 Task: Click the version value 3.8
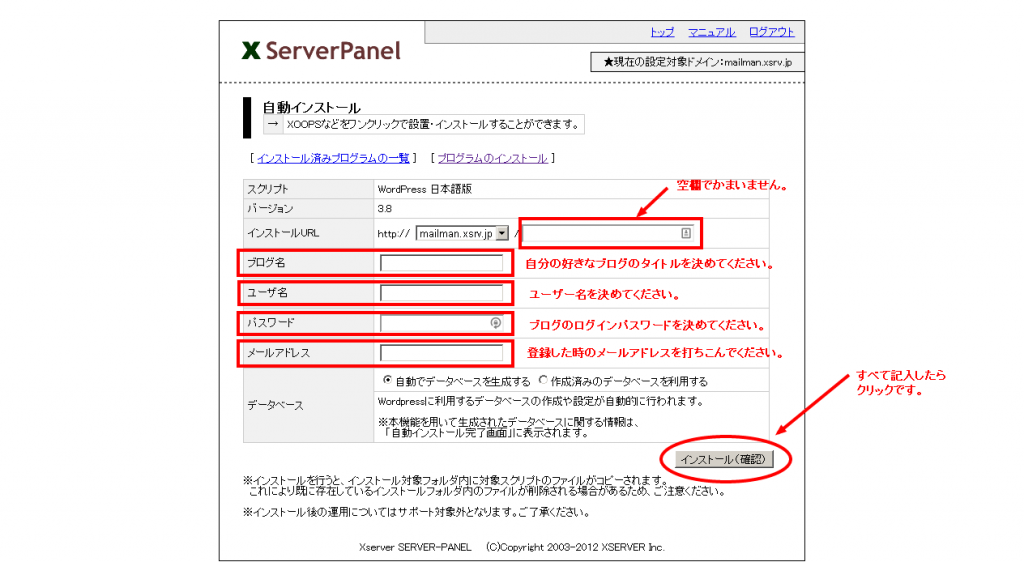click(385, 209)
